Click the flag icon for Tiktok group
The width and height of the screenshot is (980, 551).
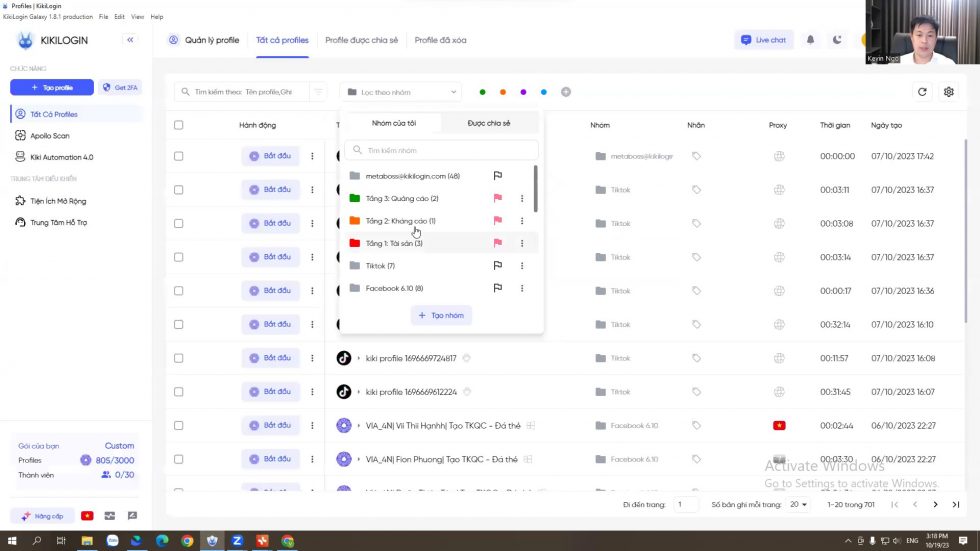[x=497, y=266]
